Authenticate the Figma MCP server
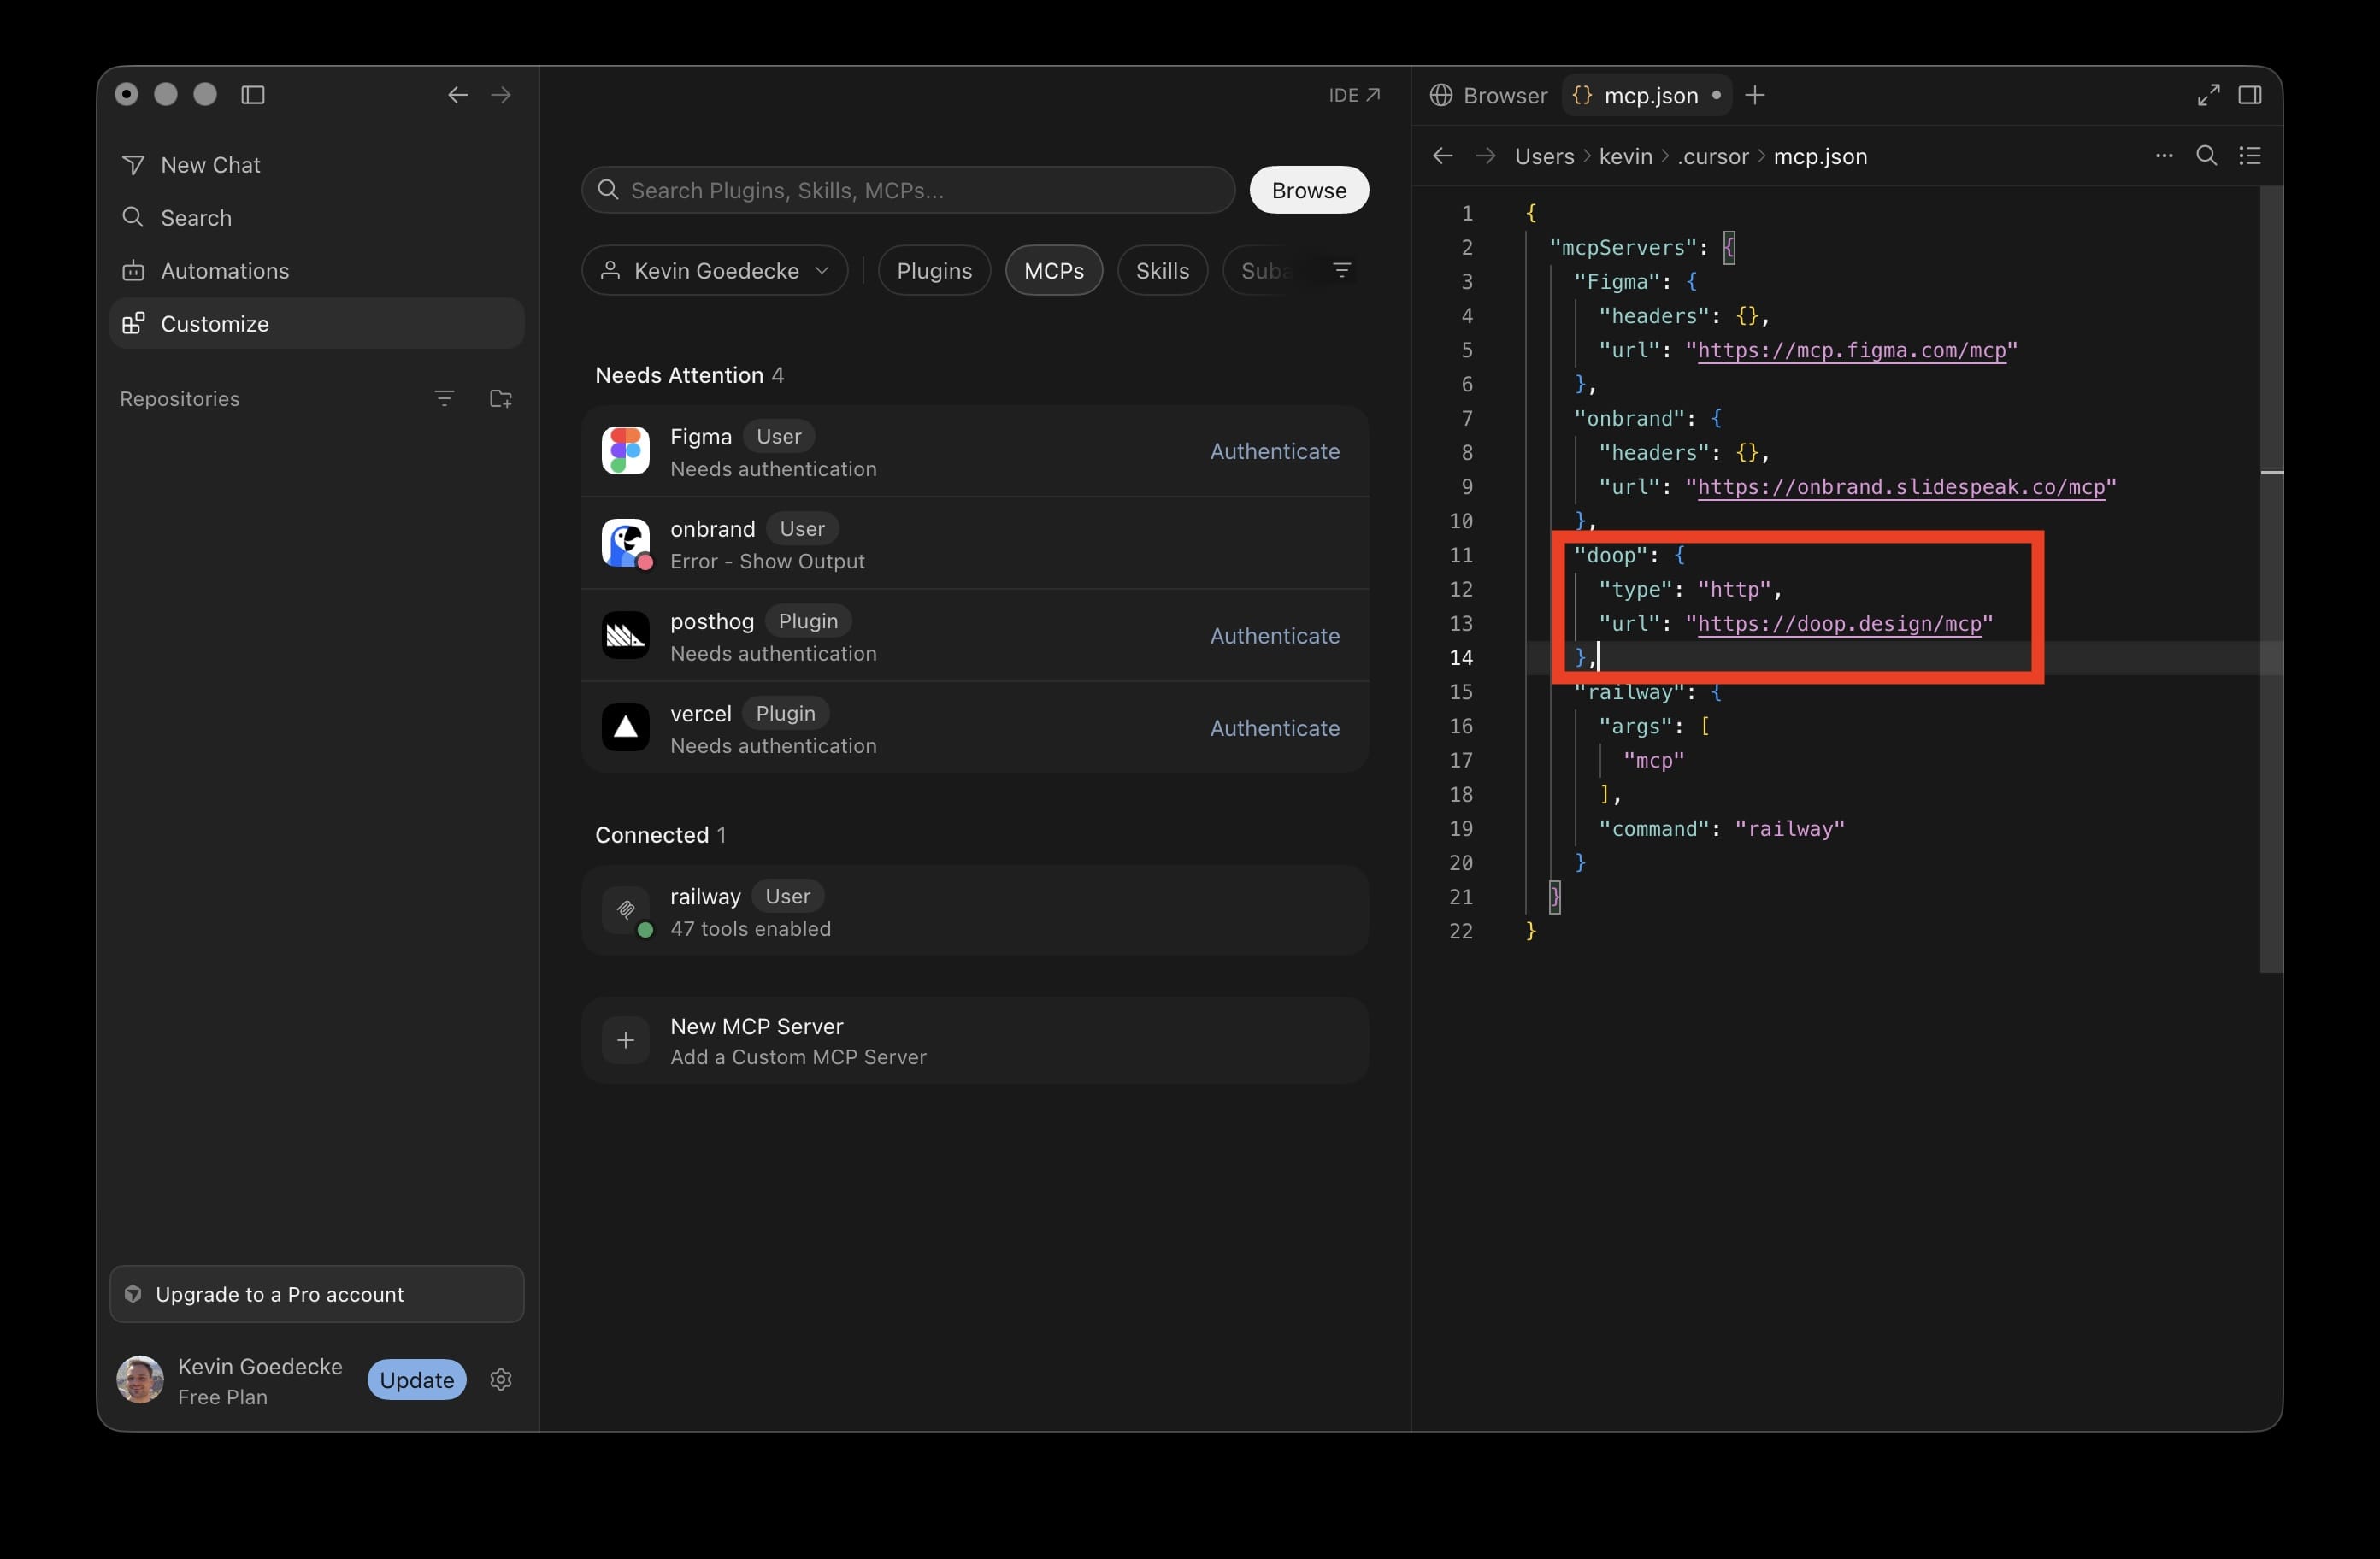This screenshot has width=2380, height=1559. [1275, 452]
